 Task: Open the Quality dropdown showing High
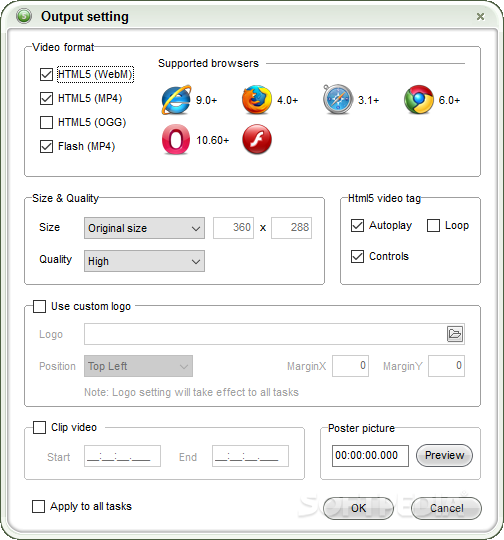tap(144, 261)
